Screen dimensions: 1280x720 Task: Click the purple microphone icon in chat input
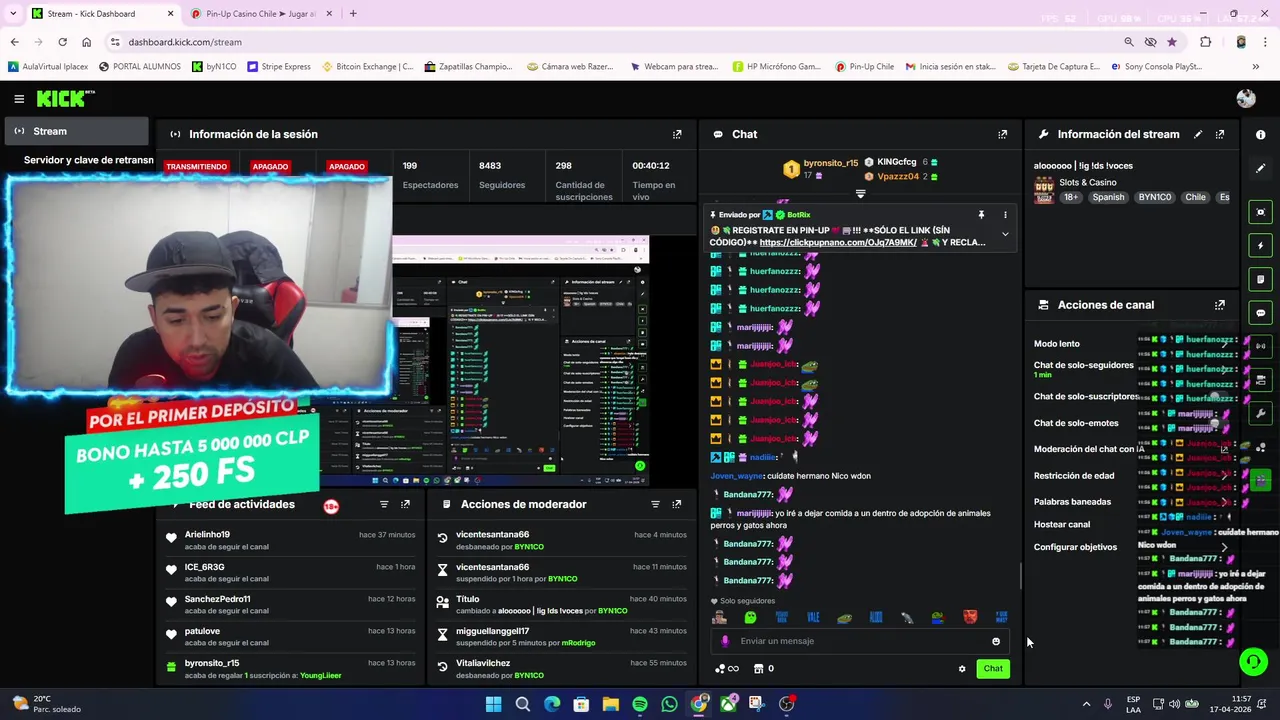coord(725,641)
